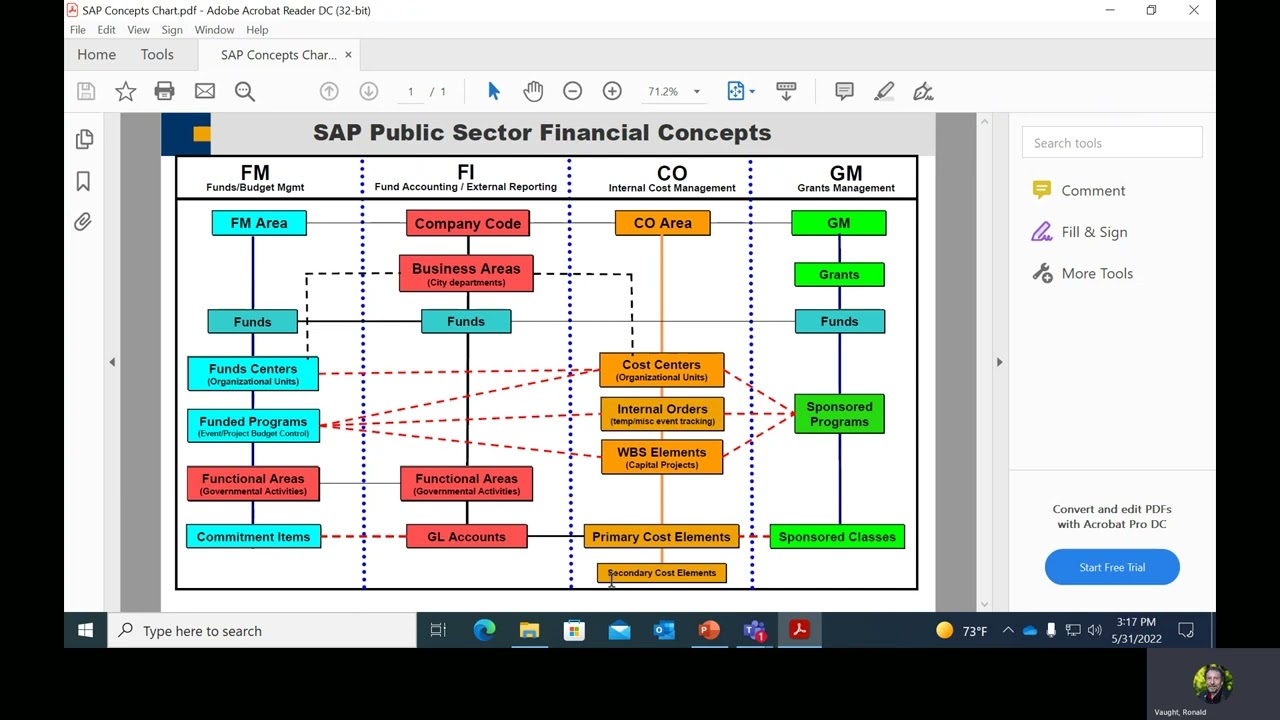Switch to the Home tab

tap(96, 55)
